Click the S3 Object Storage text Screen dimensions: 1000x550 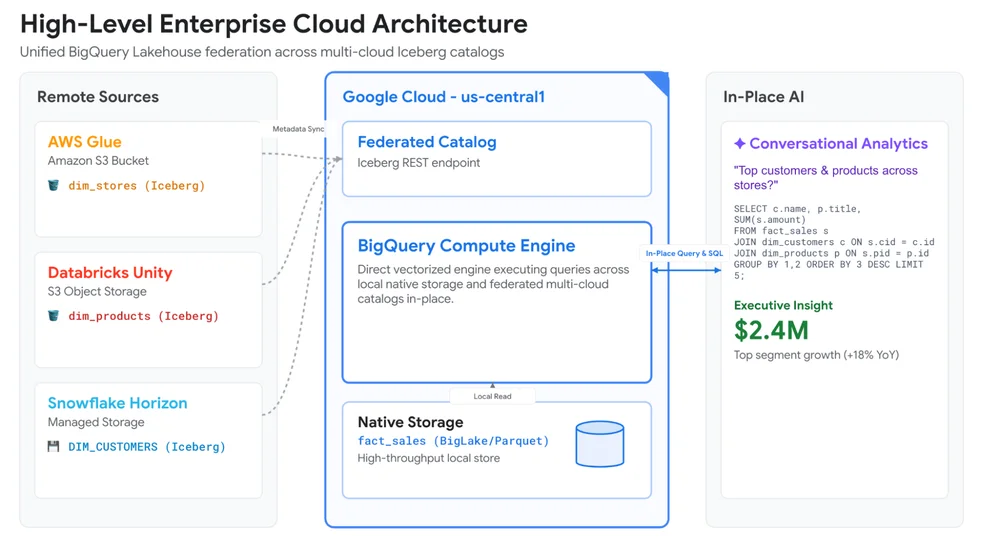[x=97, y=292]
